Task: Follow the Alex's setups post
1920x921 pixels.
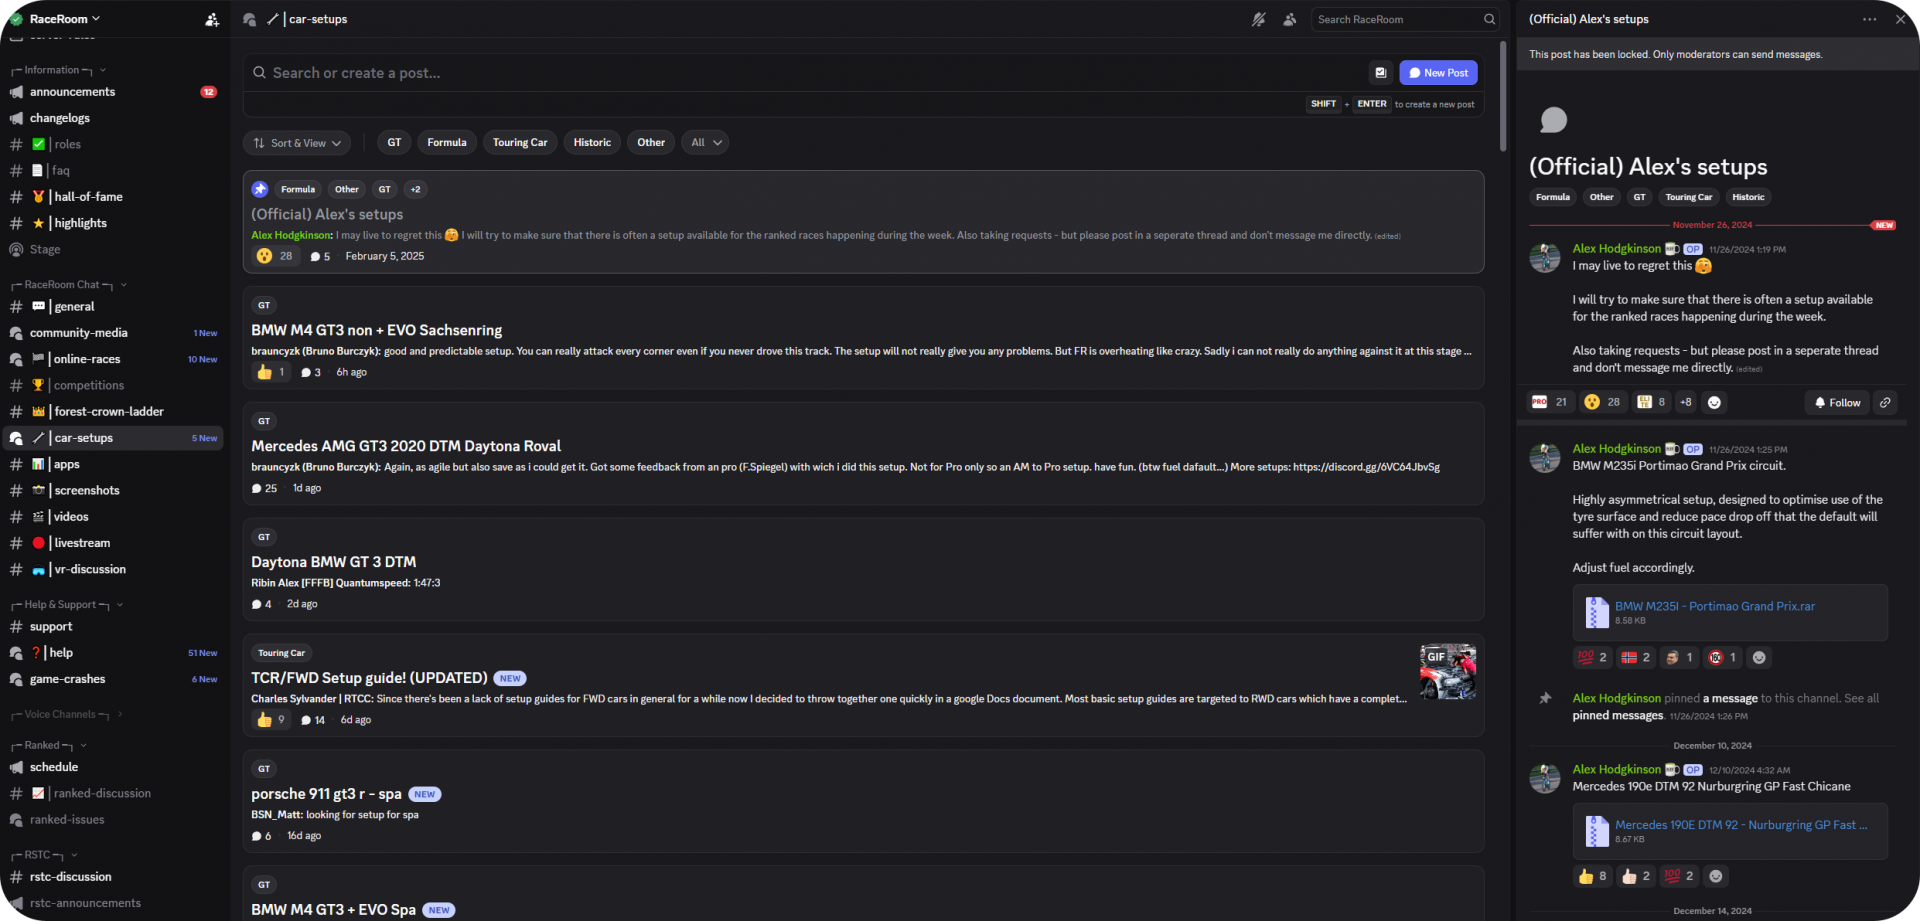Action: (1838, 402)
